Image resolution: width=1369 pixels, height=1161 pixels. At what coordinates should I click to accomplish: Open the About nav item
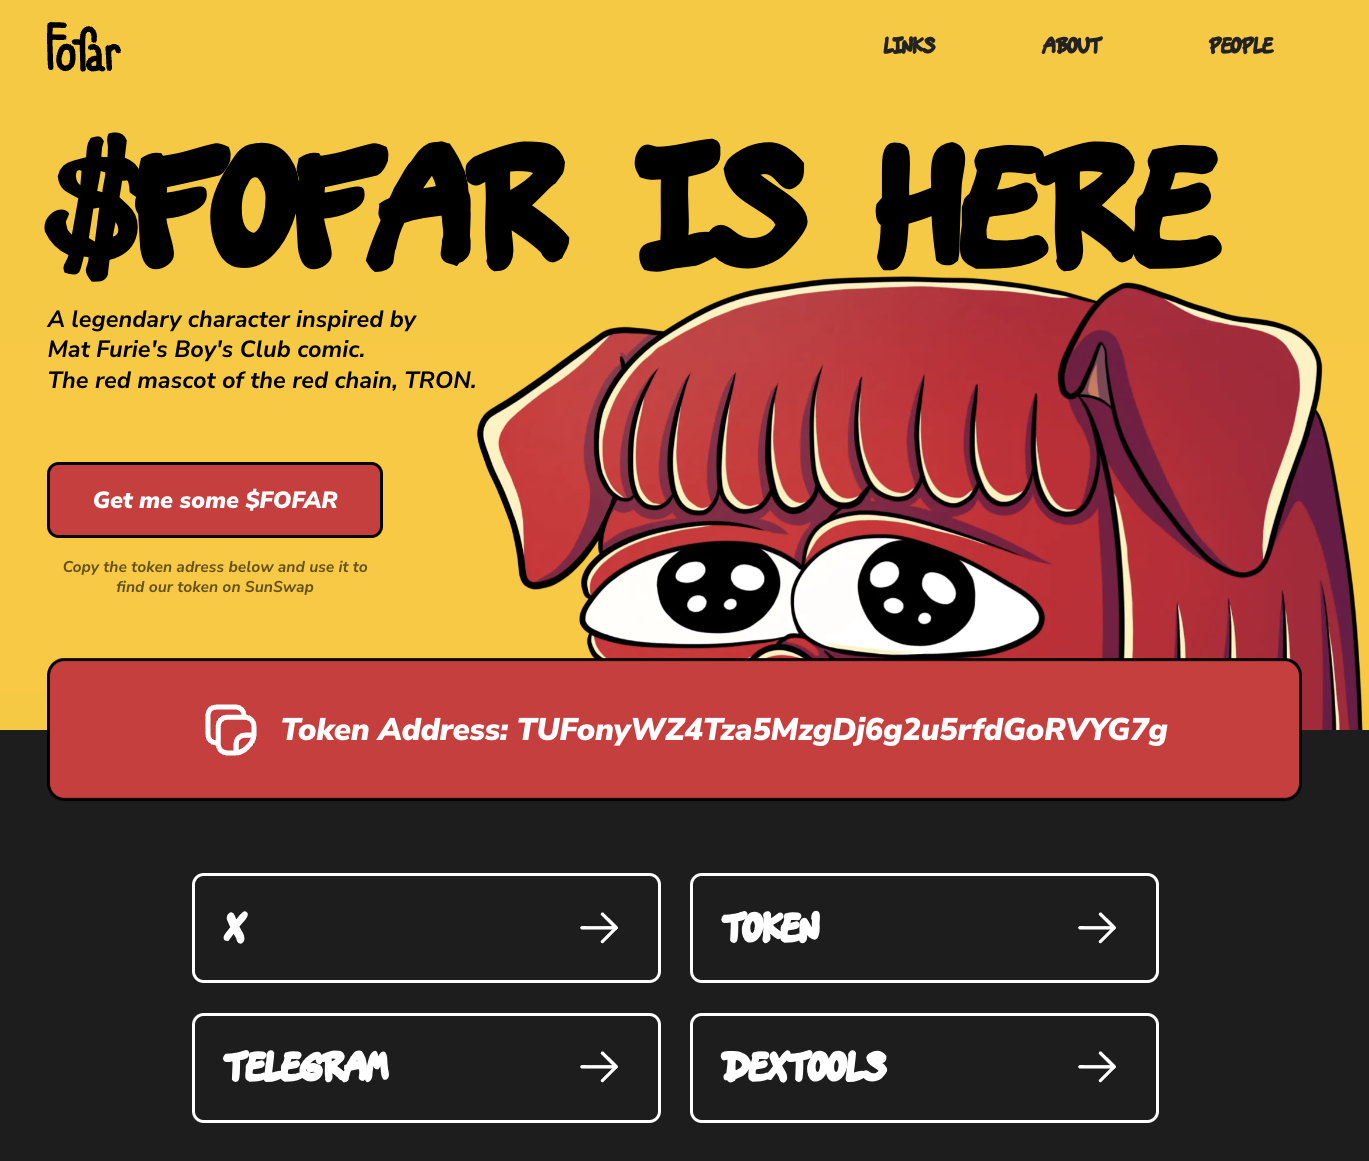click(1072, 45)
